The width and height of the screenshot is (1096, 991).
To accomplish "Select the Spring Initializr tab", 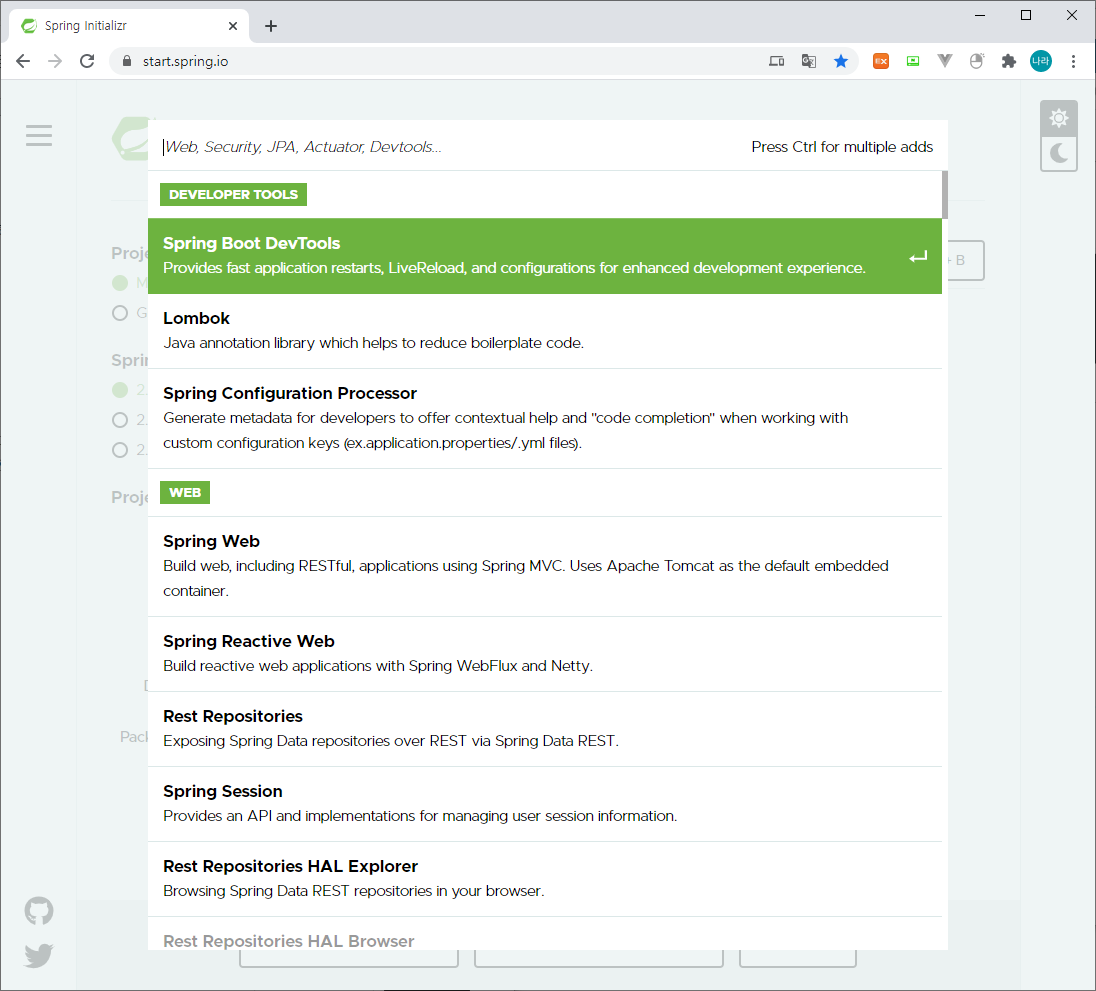I will (x=129, y=26).
